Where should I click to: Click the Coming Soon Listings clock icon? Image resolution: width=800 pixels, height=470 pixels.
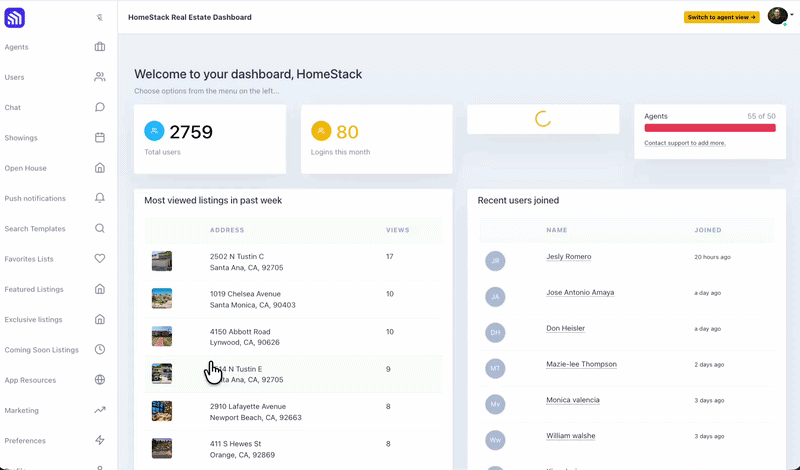(100, 350)
